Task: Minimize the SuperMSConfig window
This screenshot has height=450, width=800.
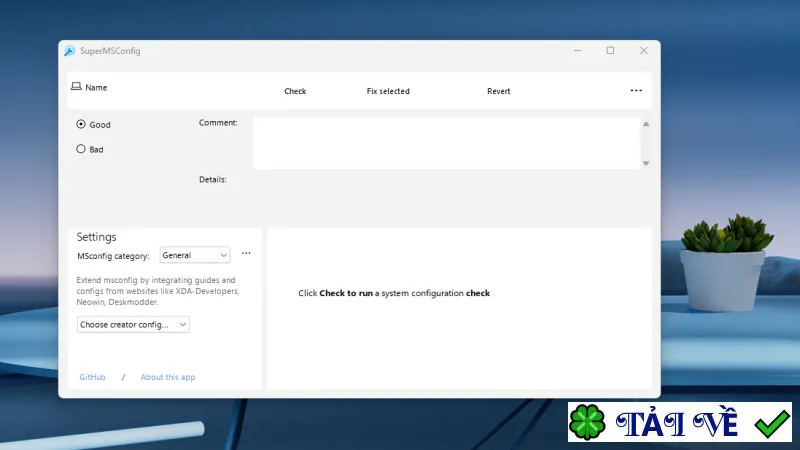Action: [578, 51]
